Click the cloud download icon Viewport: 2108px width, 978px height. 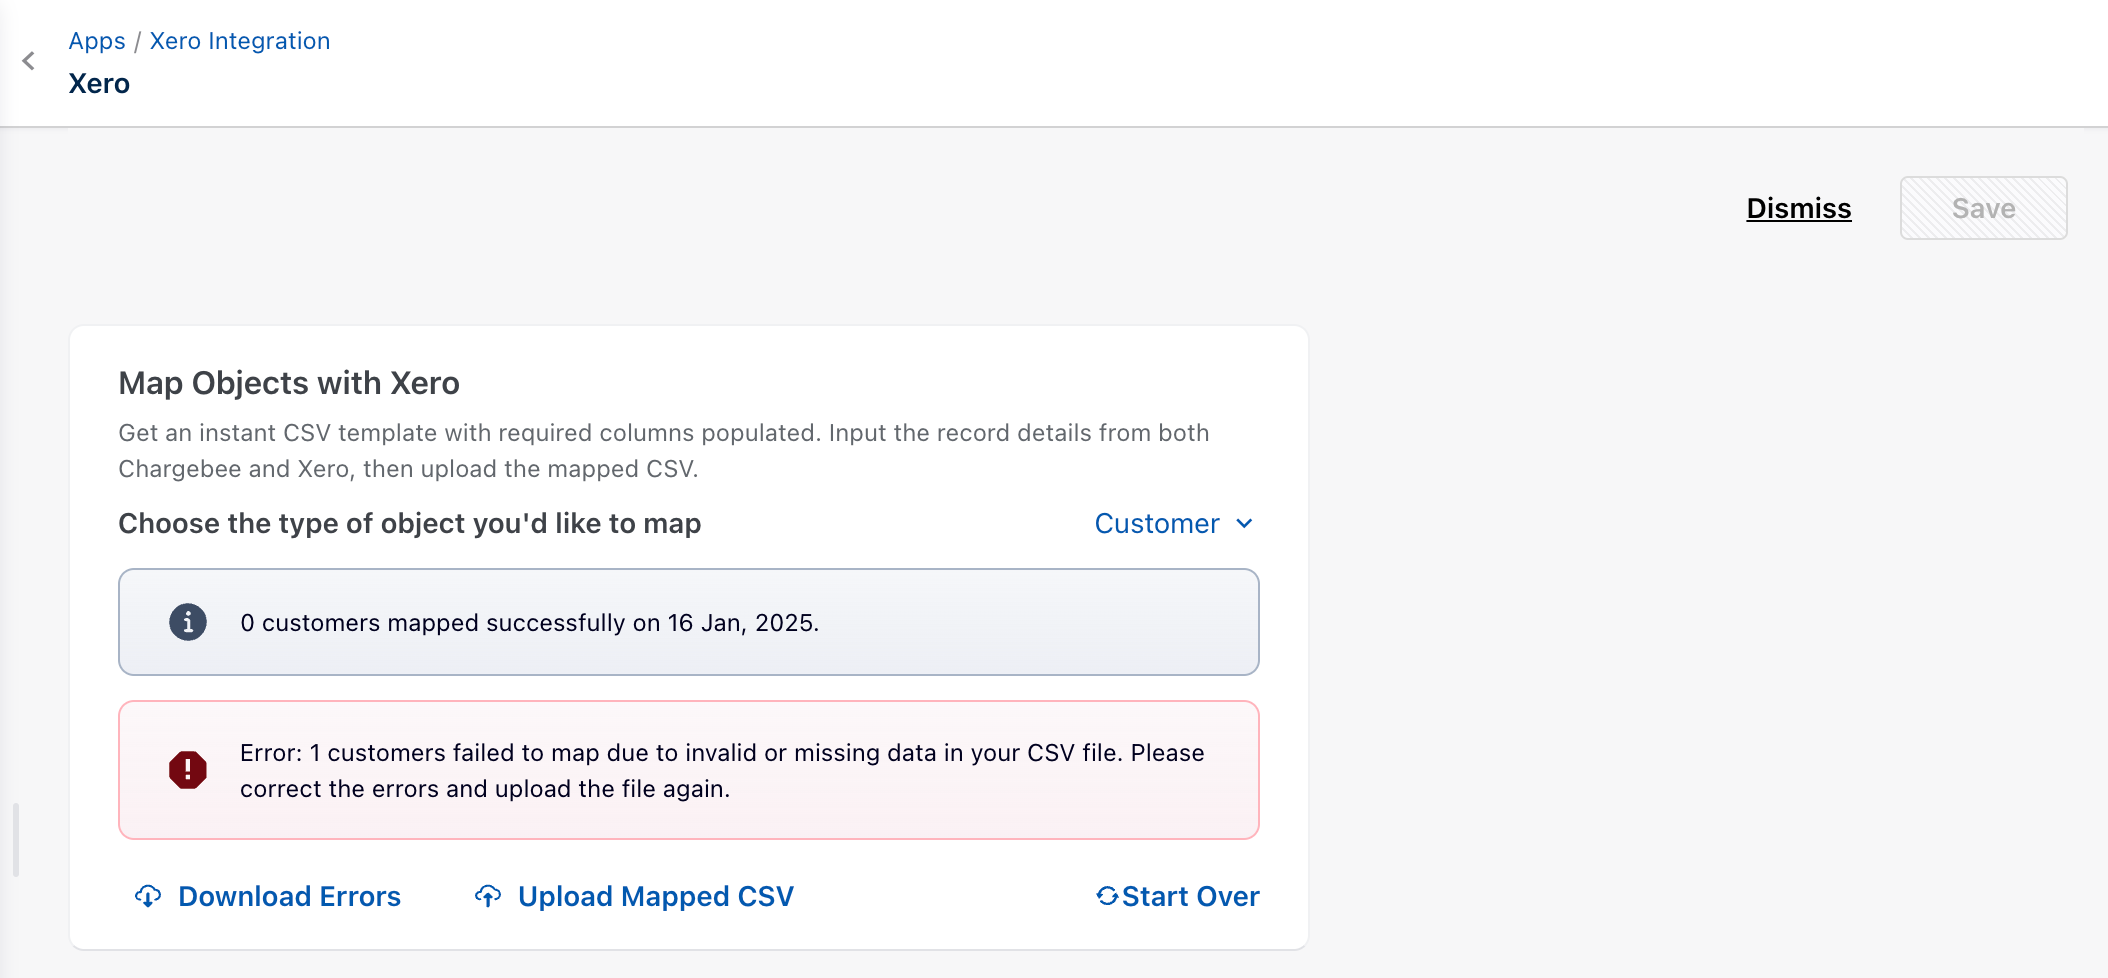pyautogui.click(x=148, y=896)
